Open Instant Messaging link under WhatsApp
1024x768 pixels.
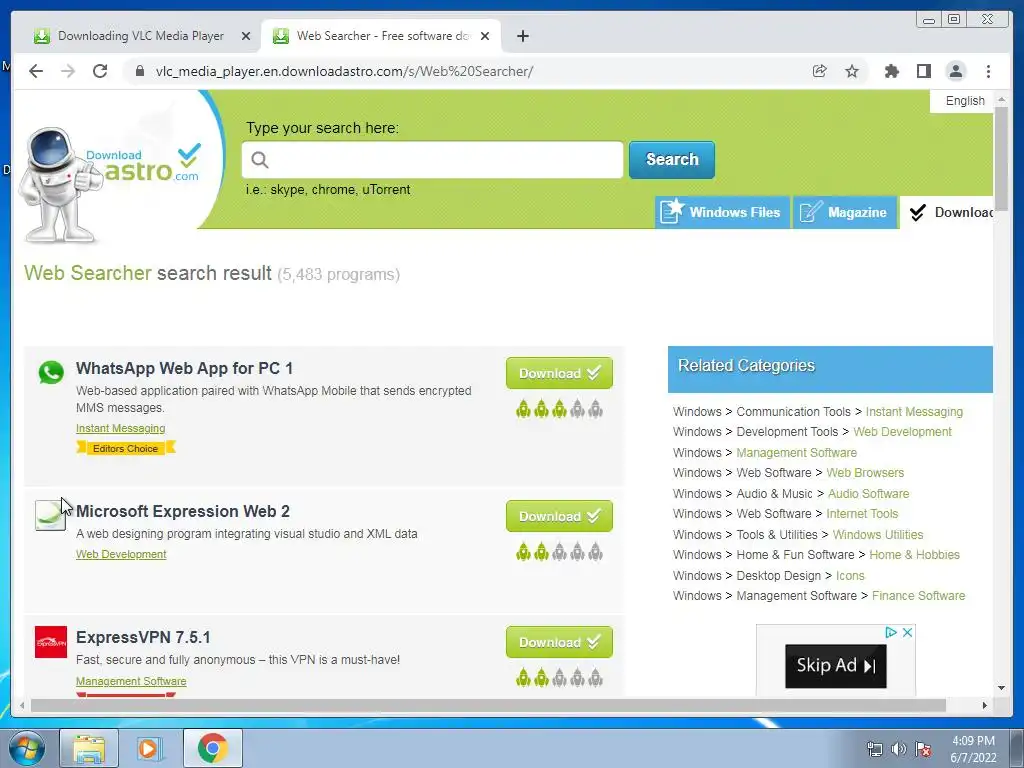pos(120,428)
